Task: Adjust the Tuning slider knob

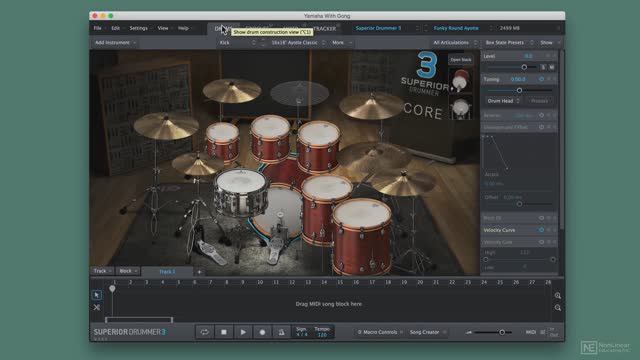Action: (x=519, y=90)
